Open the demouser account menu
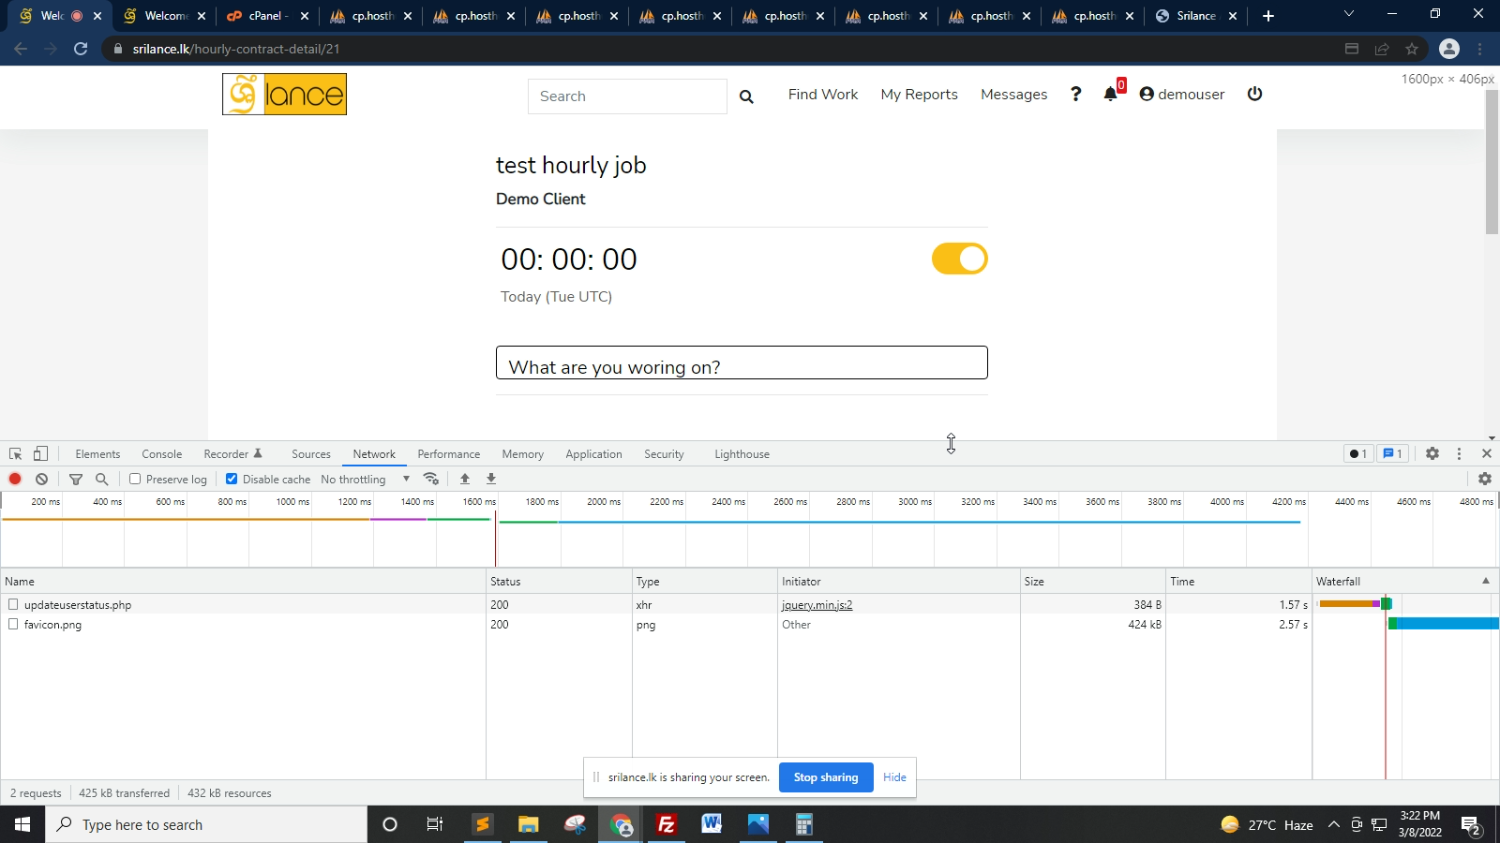Image resolution: width=1500 pixels, height=843 pixels. coord(1182,94)
